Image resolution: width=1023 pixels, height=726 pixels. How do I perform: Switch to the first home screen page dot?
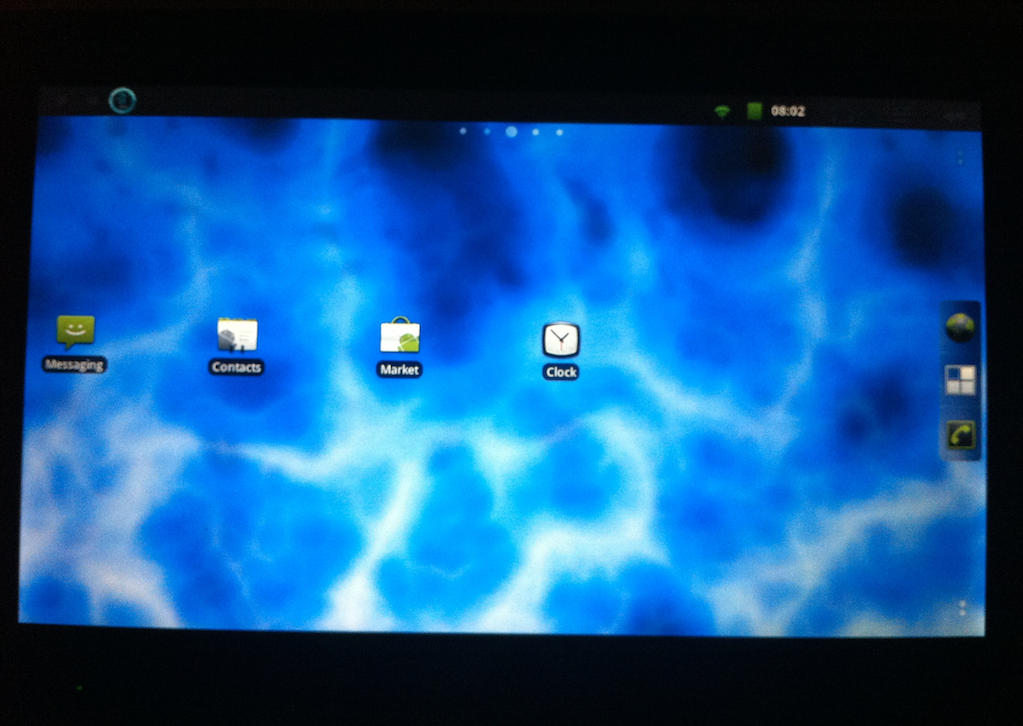pos(463,131)
